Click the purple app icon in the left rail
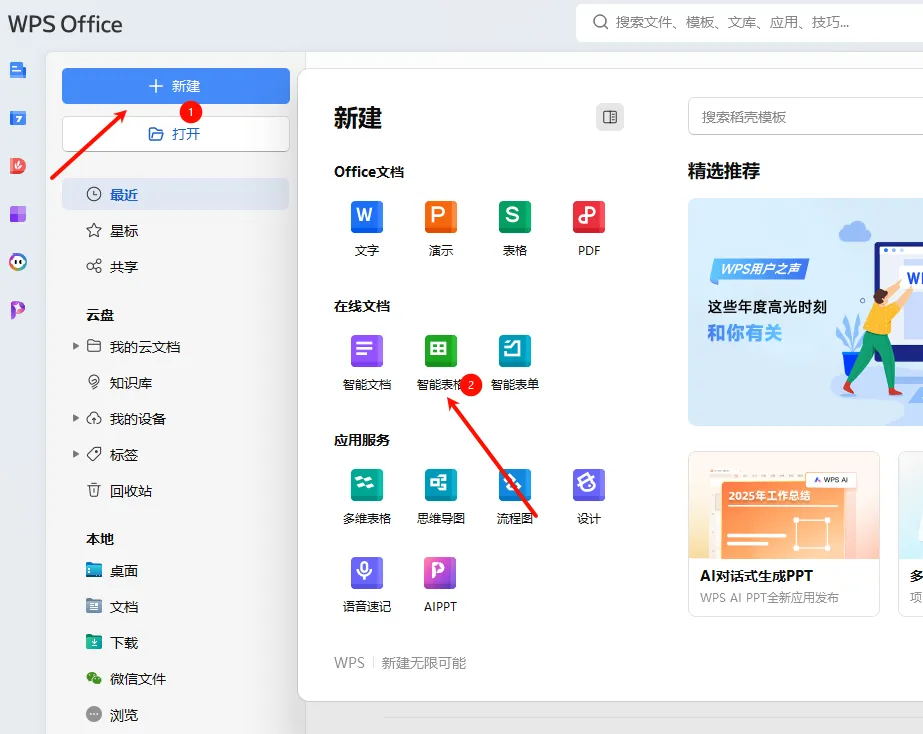The height and width of the screenshot is (734, 923). tap(18, 214)
